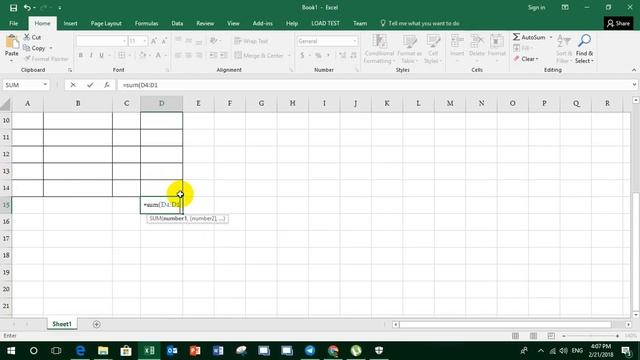Click Sign in at top right
Screen dimensions: 640x360
point(536,7)
